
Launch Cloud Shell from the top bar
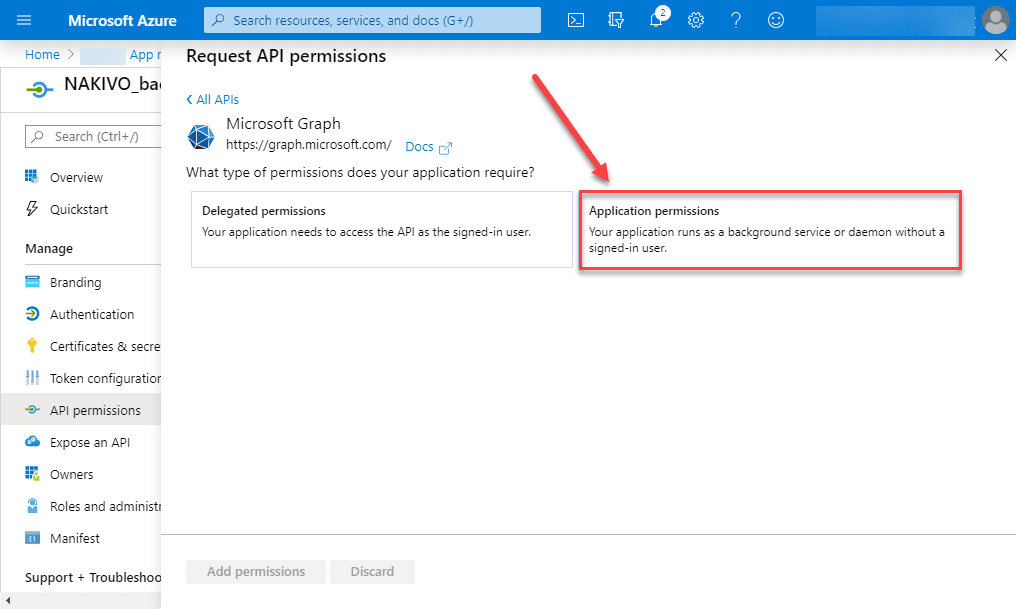[x=576, y=20]
